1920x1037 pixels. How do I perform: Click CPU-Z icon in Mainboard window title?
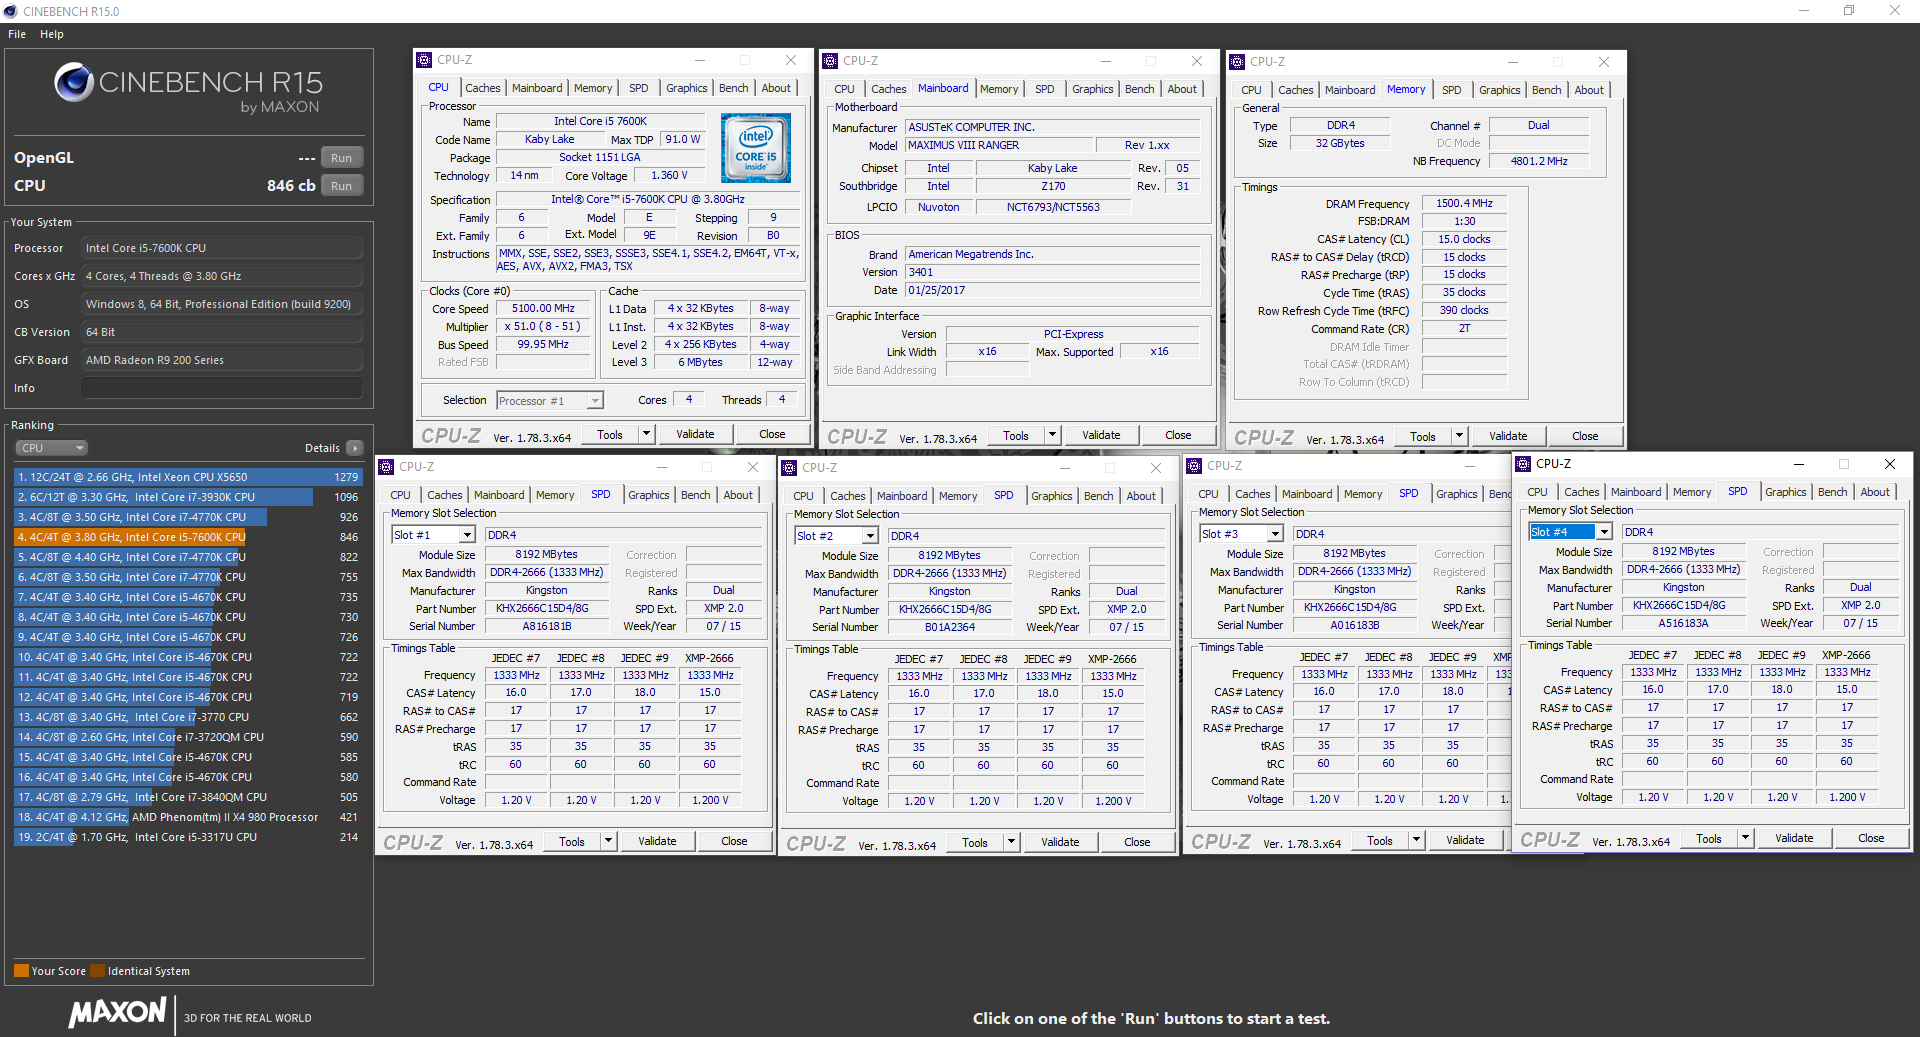(830, 61)
